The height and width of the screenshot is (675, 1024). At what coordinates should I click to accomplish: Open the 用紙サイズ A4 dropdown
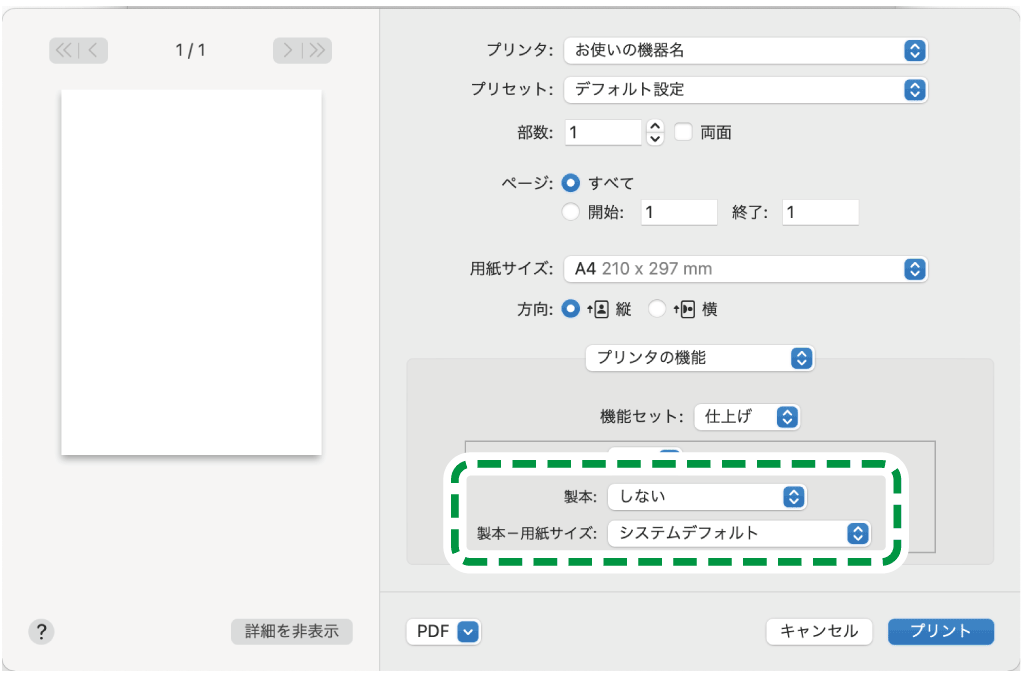click(x=745, y=268)
